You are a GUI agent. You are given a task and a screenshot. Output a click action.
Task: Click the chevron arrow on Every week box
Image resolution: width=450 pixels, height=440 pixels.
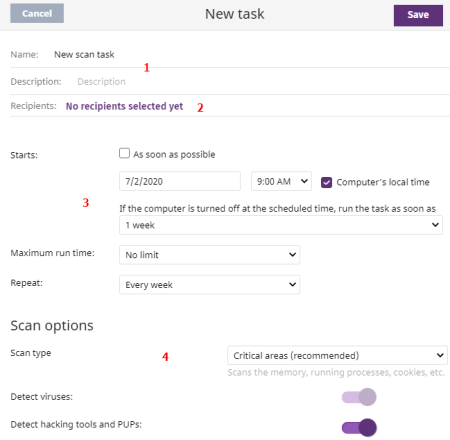point(292,284)
